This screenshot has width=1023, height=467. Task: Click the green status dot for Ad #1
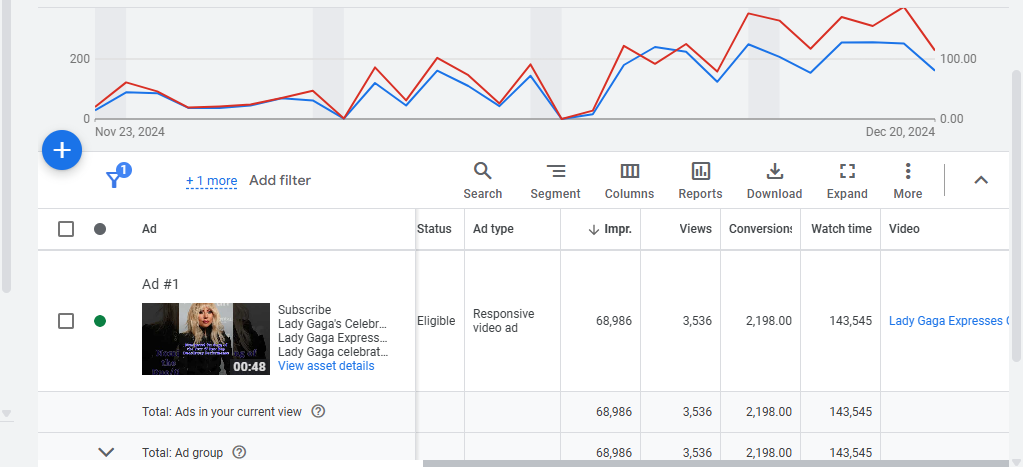pyautogui.click(x=100, y=321)
